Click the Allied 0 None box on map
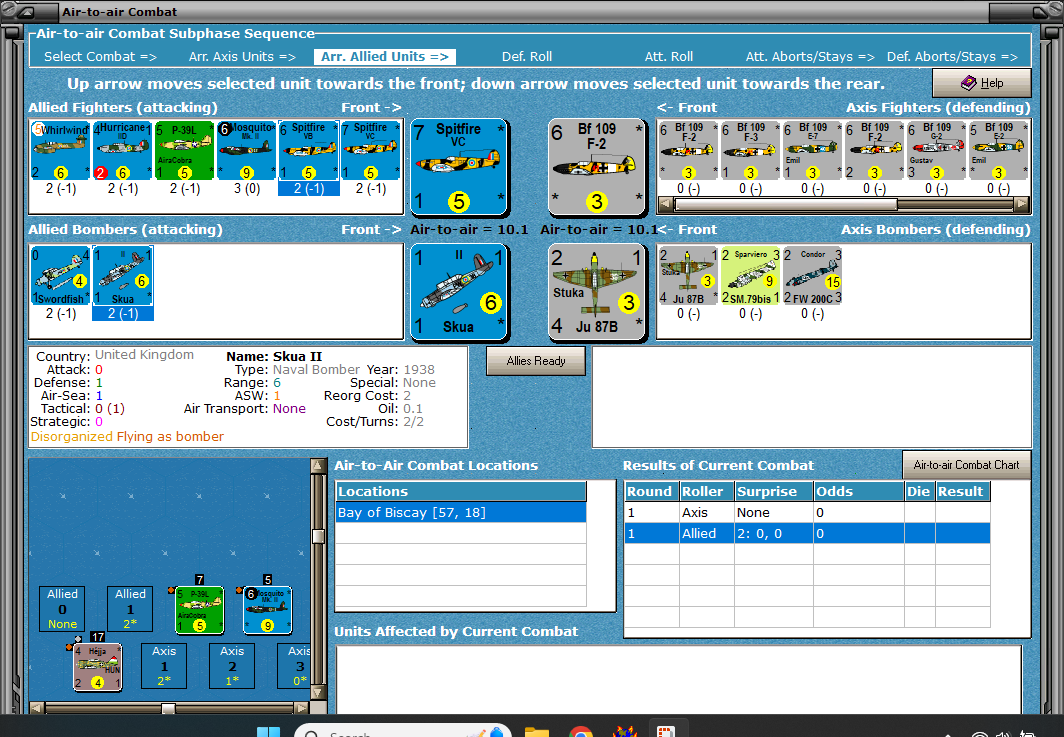The width and height of the screenshot is (1064, 737). click(x=62, y=609)
